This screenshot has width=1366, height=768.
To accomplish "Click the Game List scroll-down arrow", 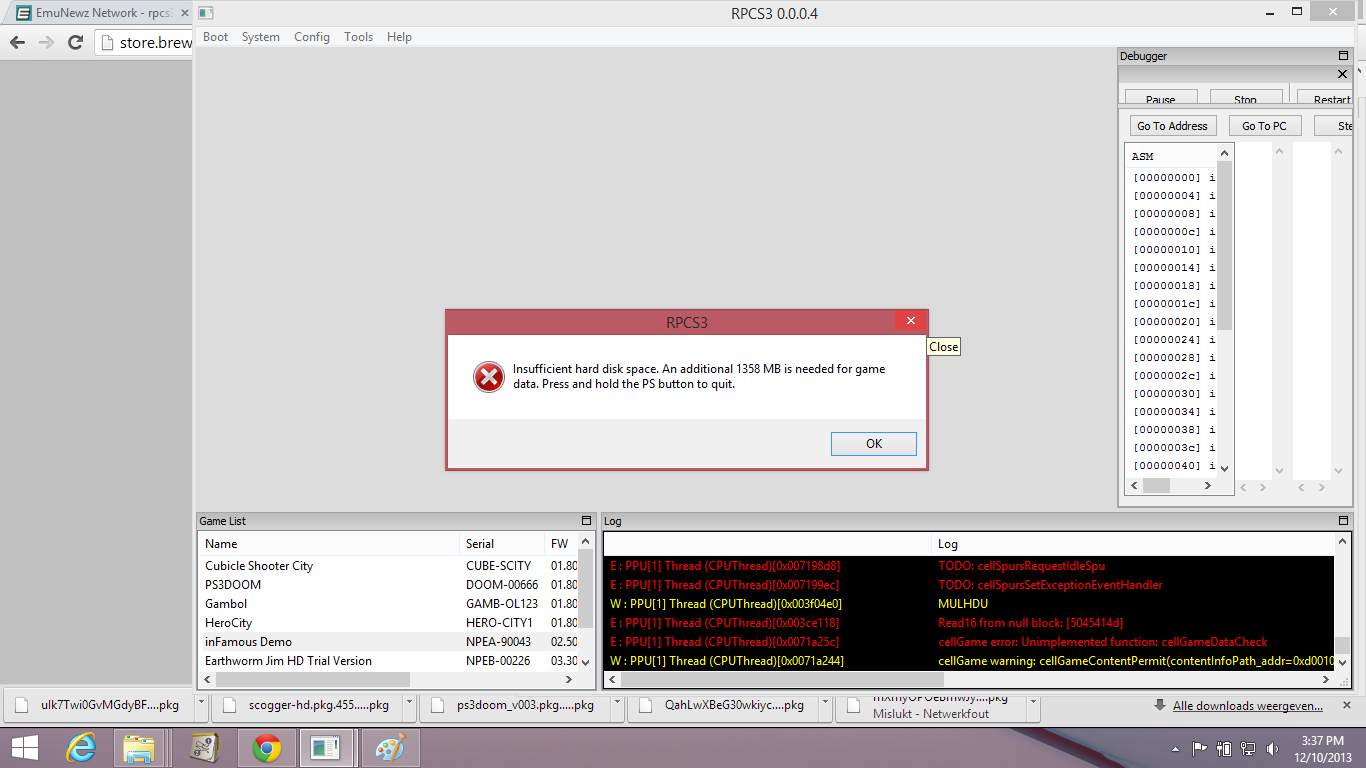I will pyautogui.click(x=585, y=663).
